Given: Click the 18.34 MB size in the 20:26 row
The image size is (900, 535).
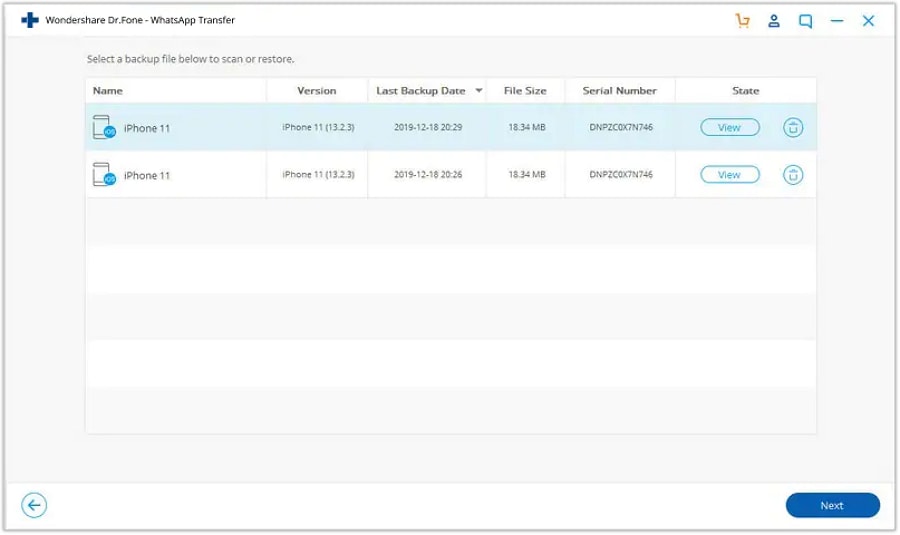Looking at the screenshot, I should coord(526,175).
